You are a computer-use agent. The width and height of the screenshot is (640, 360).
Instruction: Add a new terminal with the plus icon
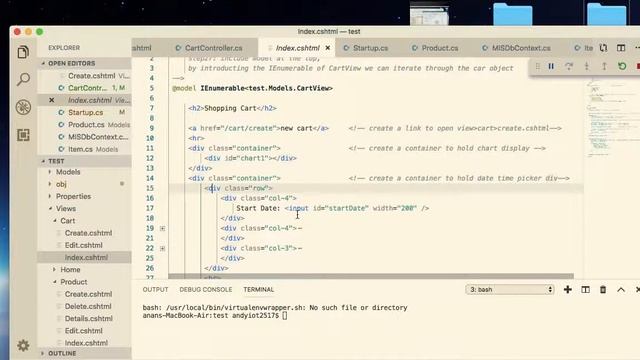[567, 289]
